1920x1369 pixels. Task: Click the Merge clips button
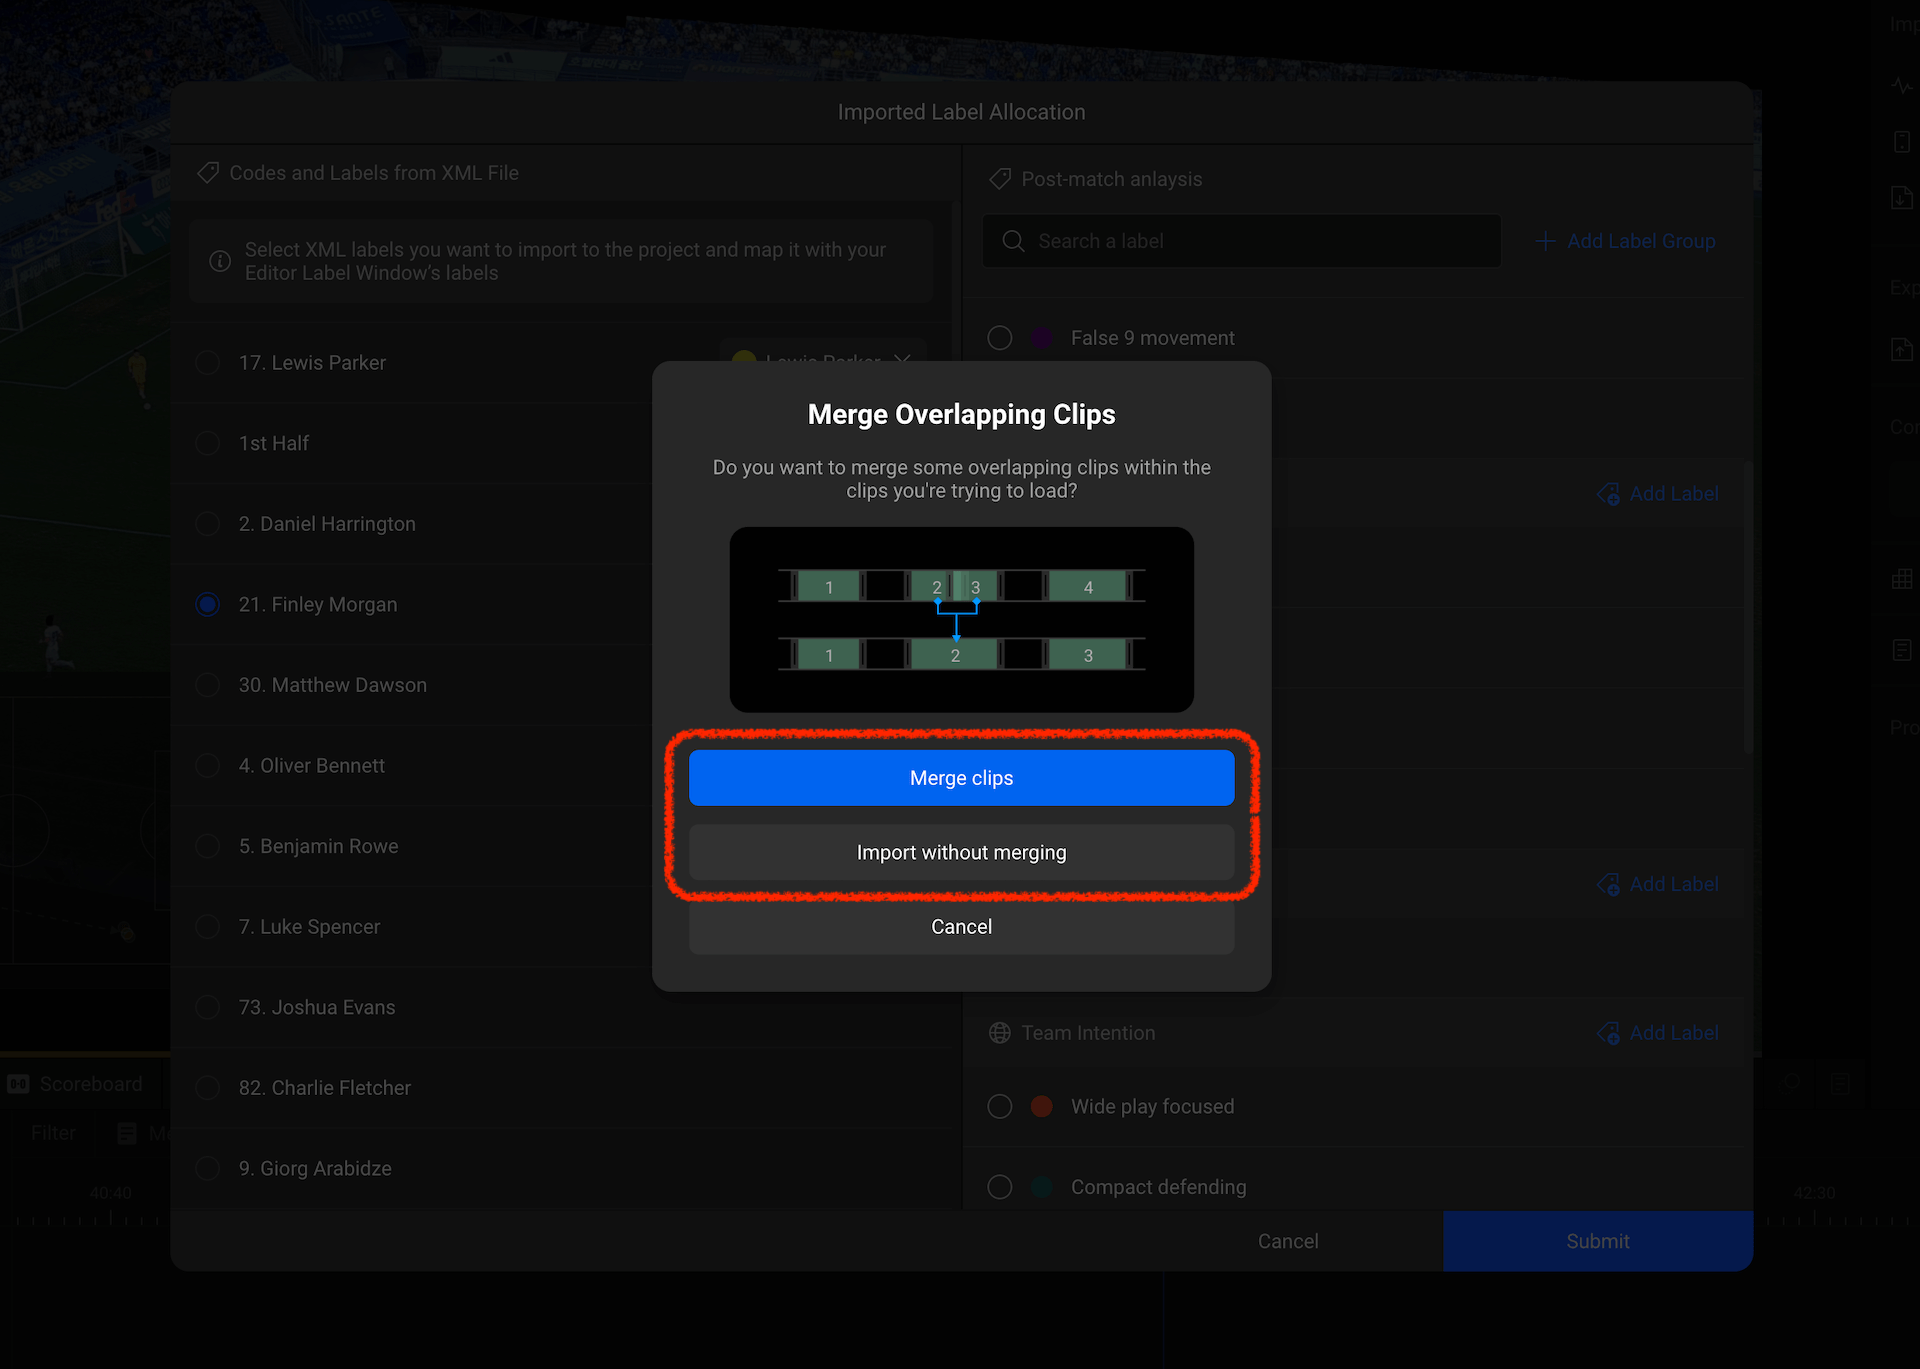coord(961,778)
